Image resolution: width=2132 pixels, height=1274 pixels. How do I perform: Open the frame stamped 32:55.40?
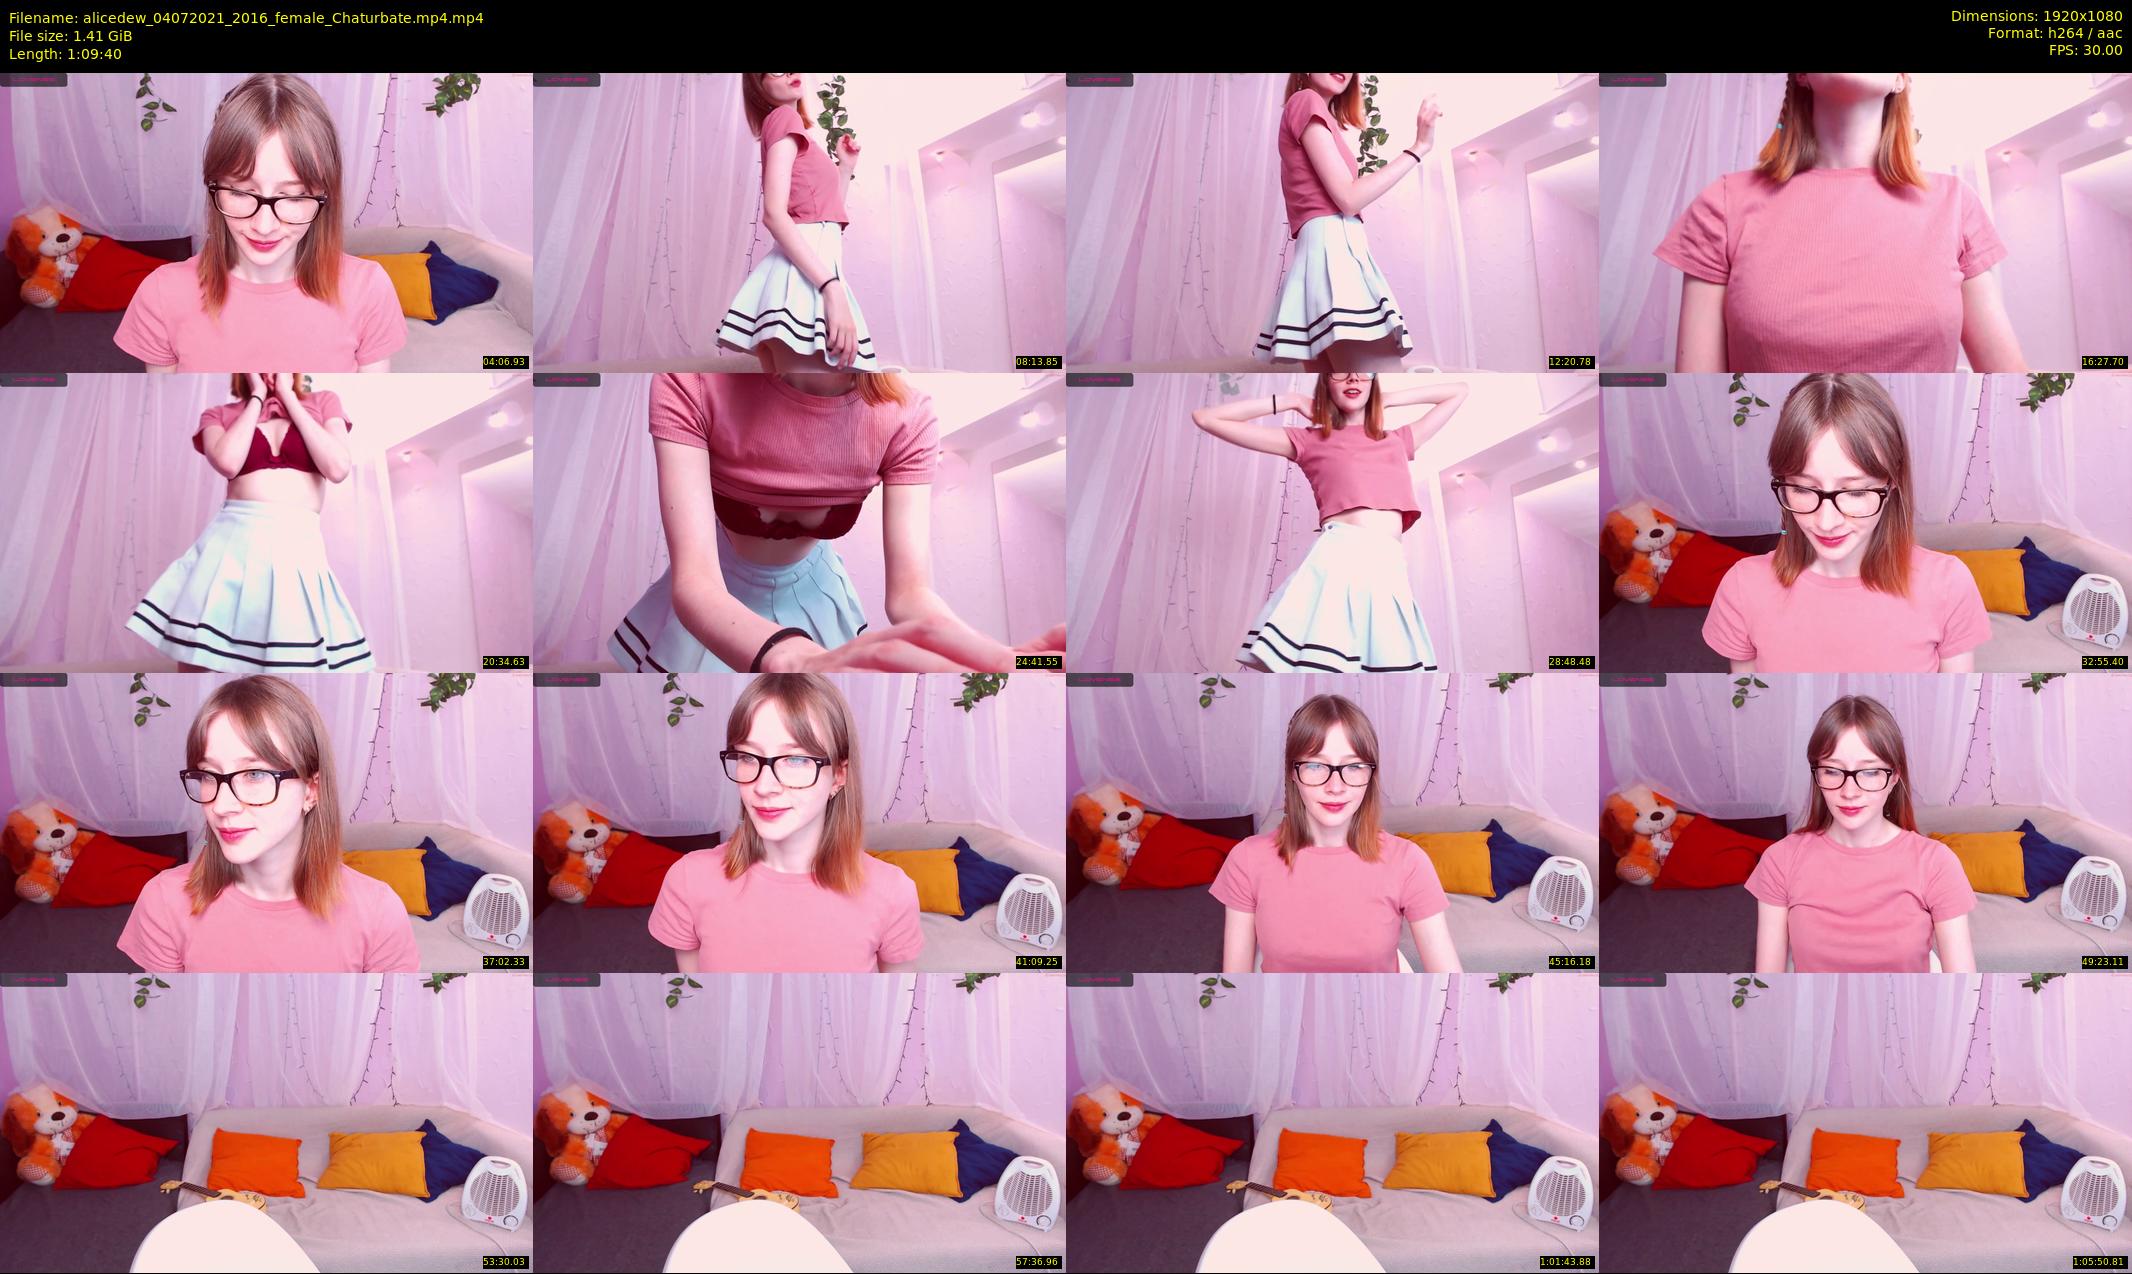1865,522
